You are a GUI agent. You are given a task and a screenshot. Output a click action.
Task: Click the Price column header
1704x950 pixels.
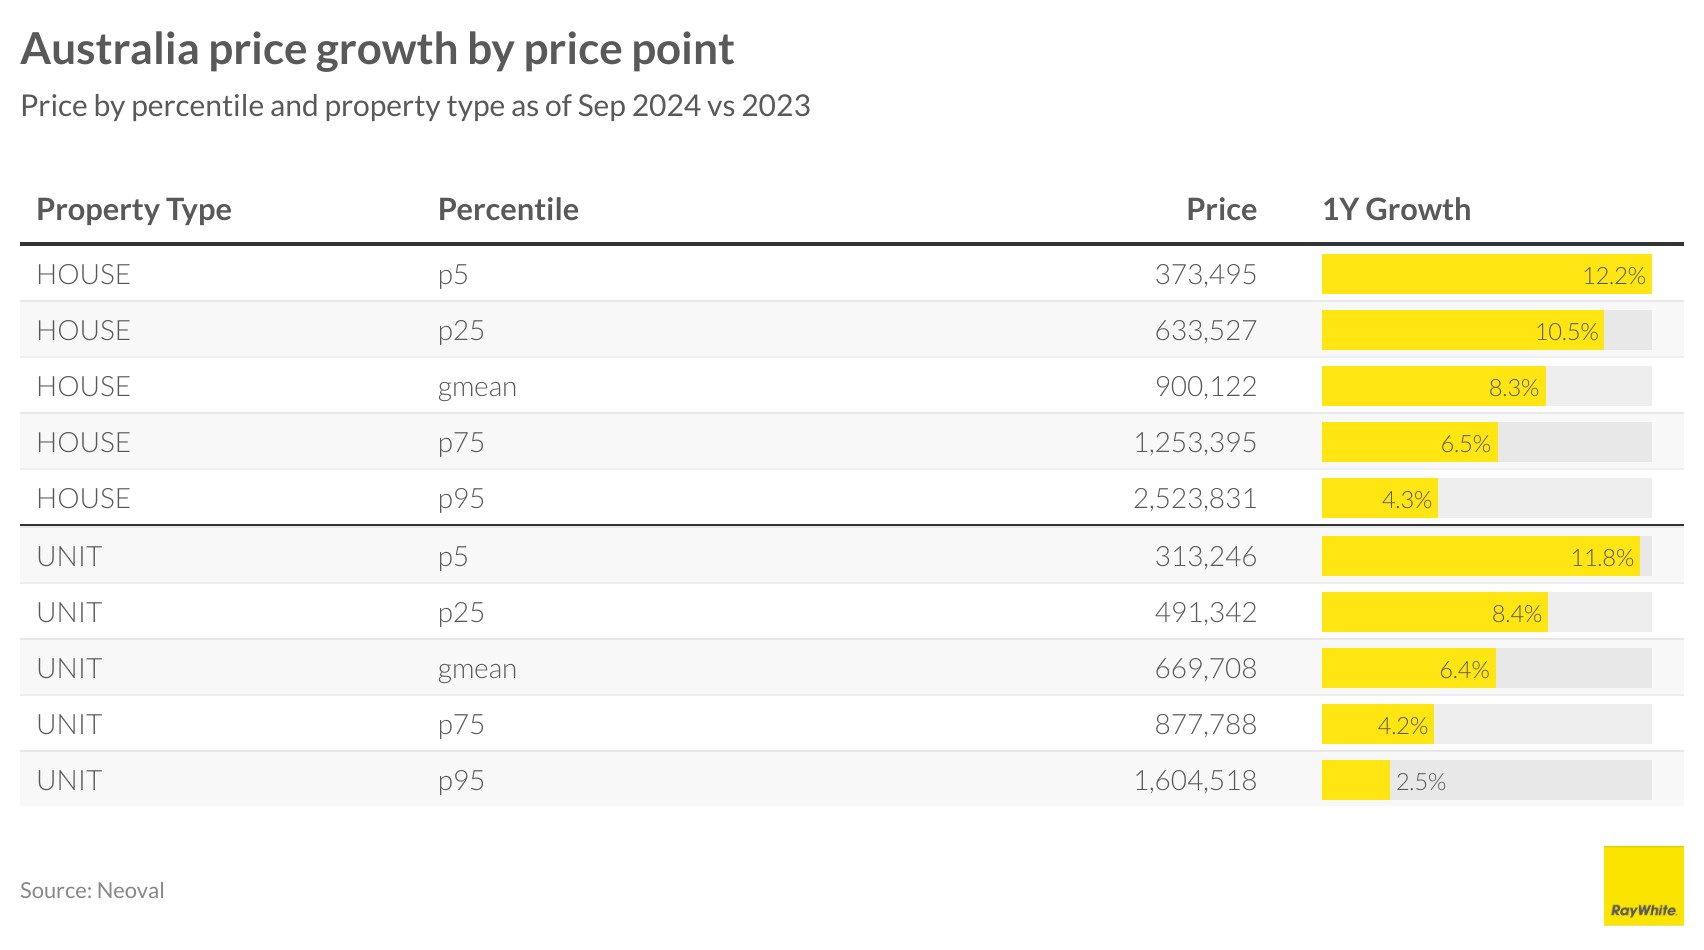(x=1221, y=209)
